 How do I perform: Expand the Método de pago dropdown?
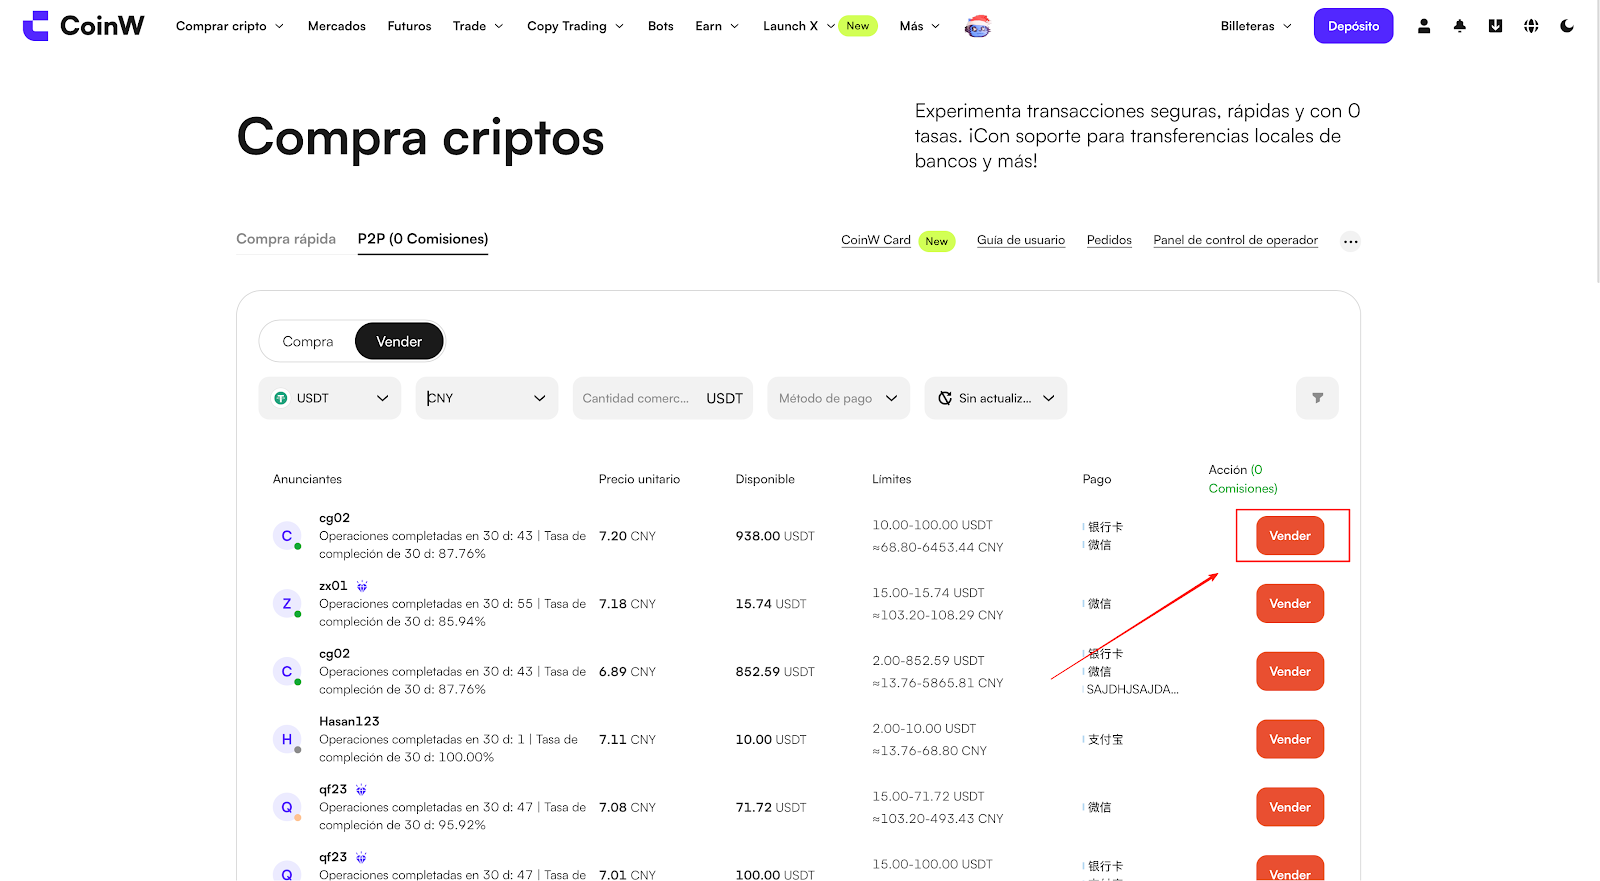point(838,398)
